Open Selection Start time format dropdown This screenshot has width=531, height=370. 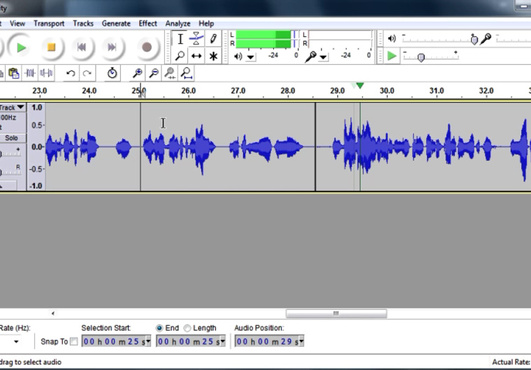(x=148, y=342)
